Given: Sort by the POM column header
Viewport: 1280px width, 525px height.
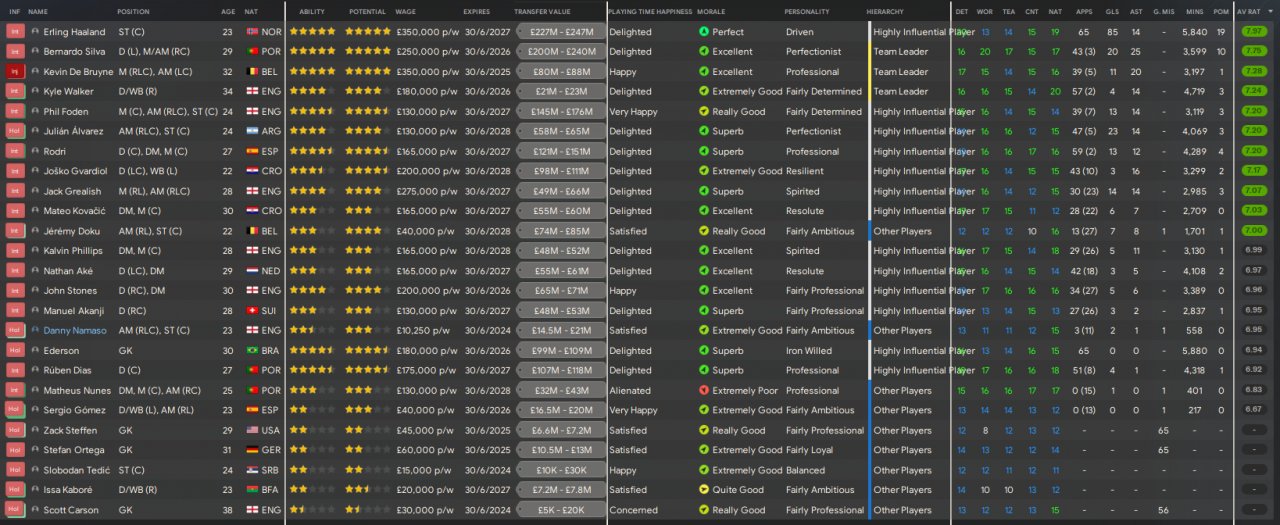Looking at the screenshot, I should 1221,11.
